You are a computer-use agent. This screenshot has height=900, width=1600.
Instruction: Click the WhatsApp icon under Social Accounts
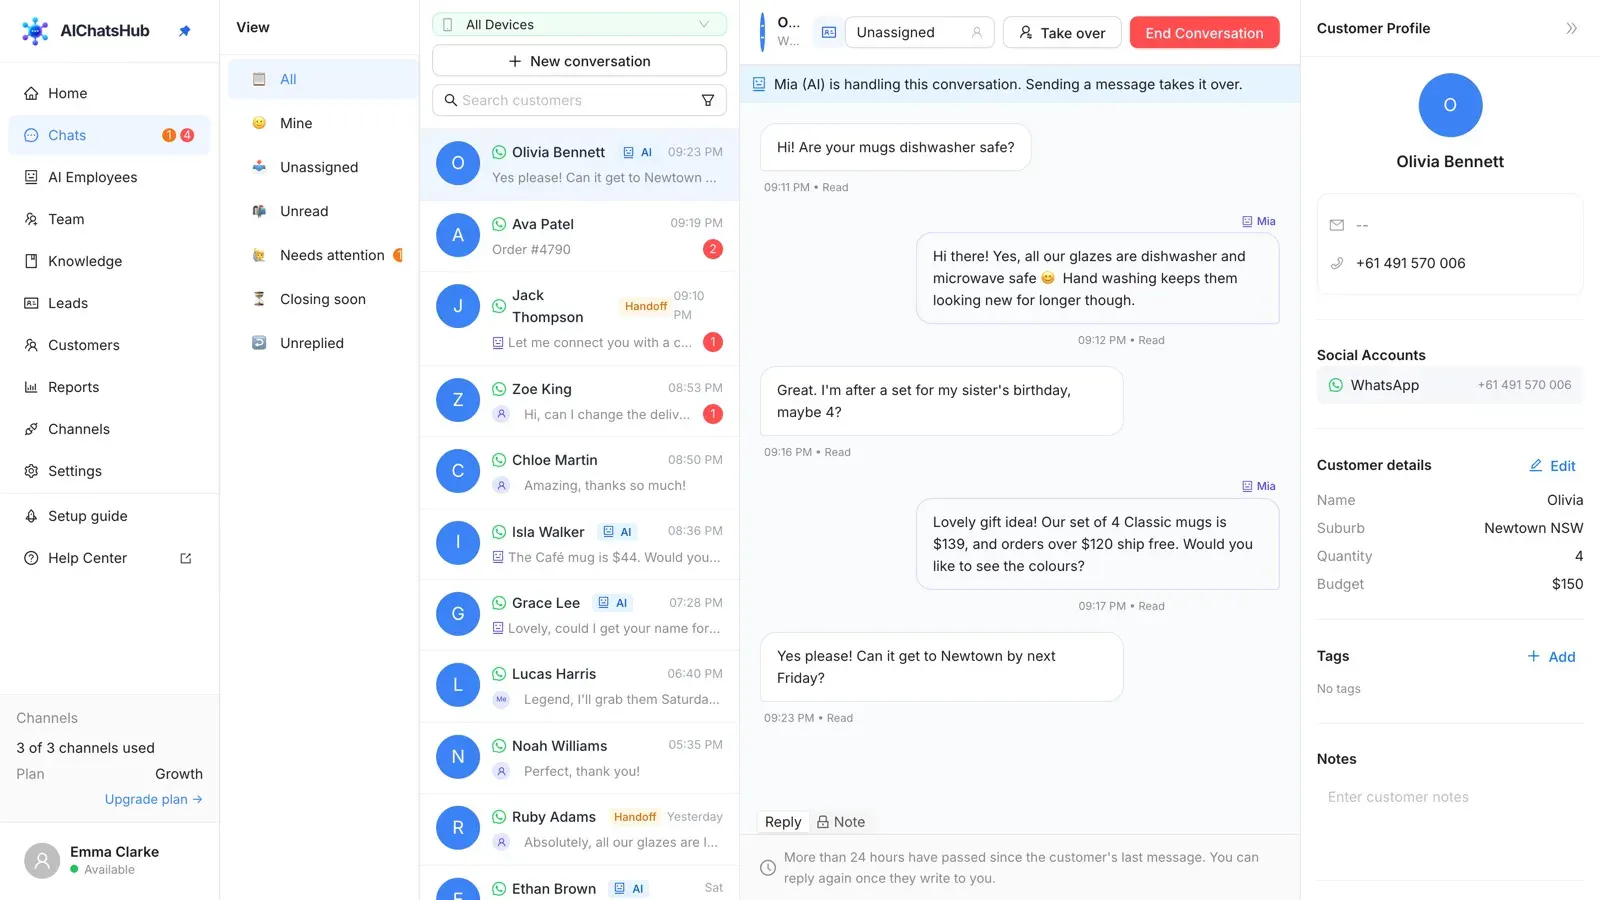[1336, 385]
